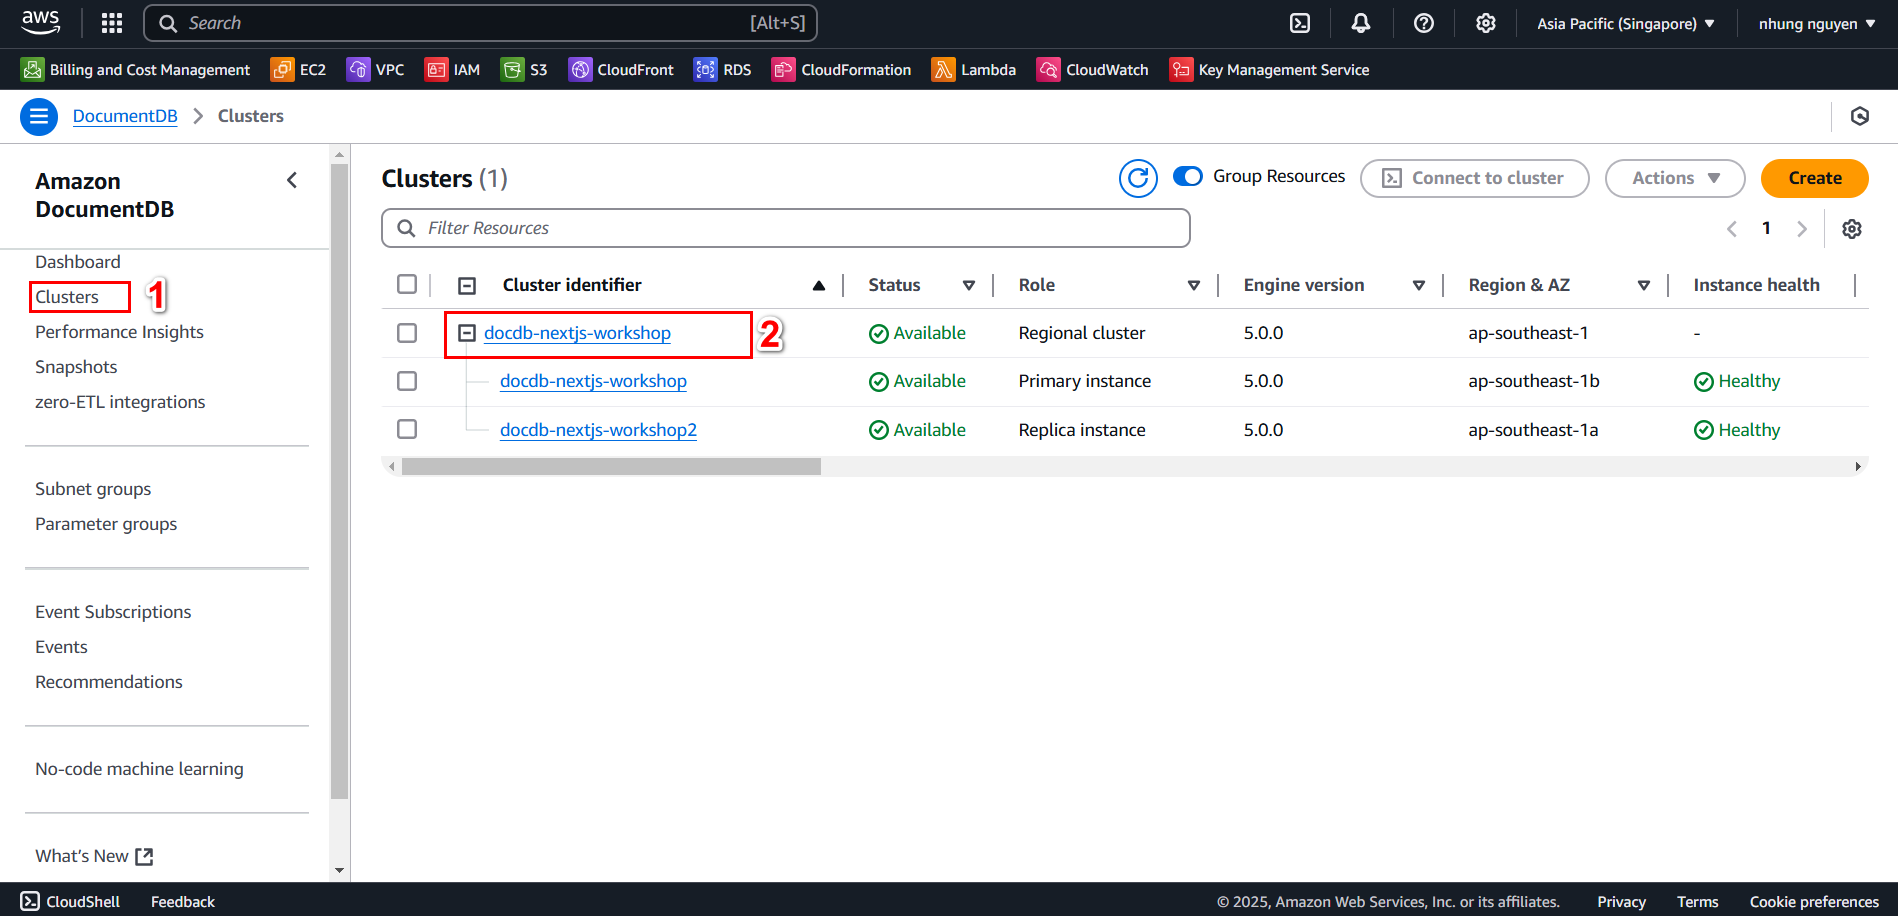Select the Replica instance row checkbox

[x=407, y=429]
